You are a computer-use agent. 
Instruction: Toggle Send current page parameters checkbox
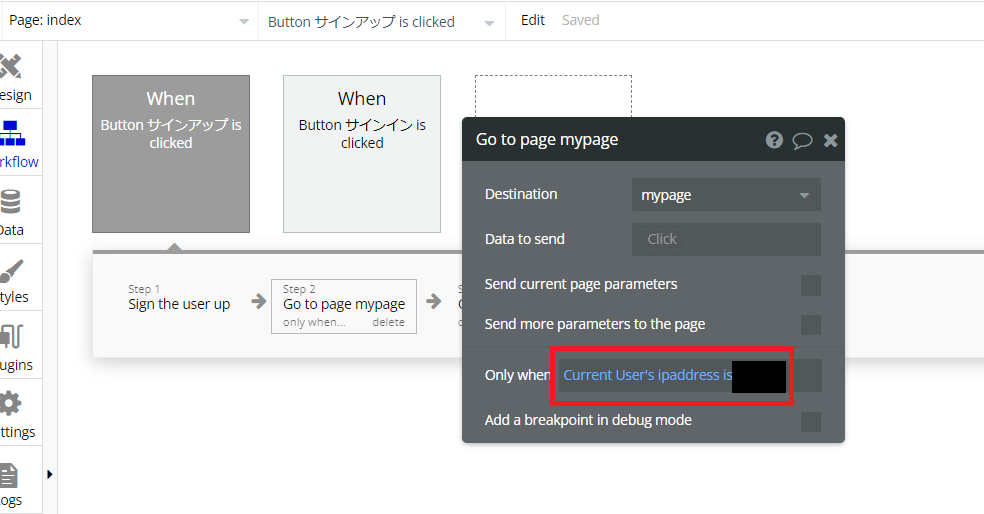click(811, 285)
